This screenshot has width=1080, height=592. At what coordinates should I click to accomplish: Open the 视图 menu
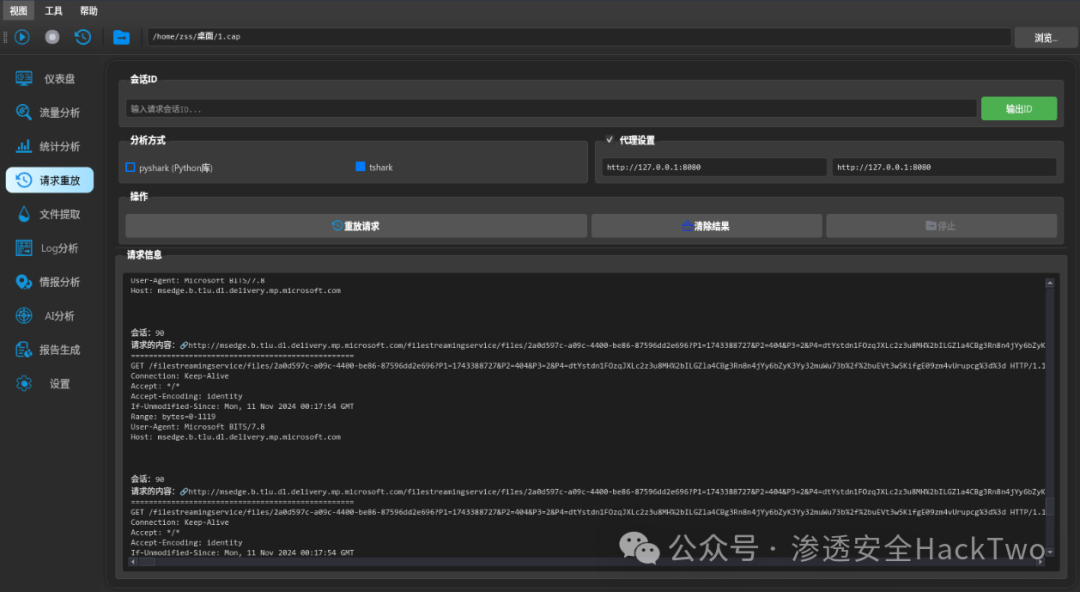pyautogui.click(x=19, y=10)
